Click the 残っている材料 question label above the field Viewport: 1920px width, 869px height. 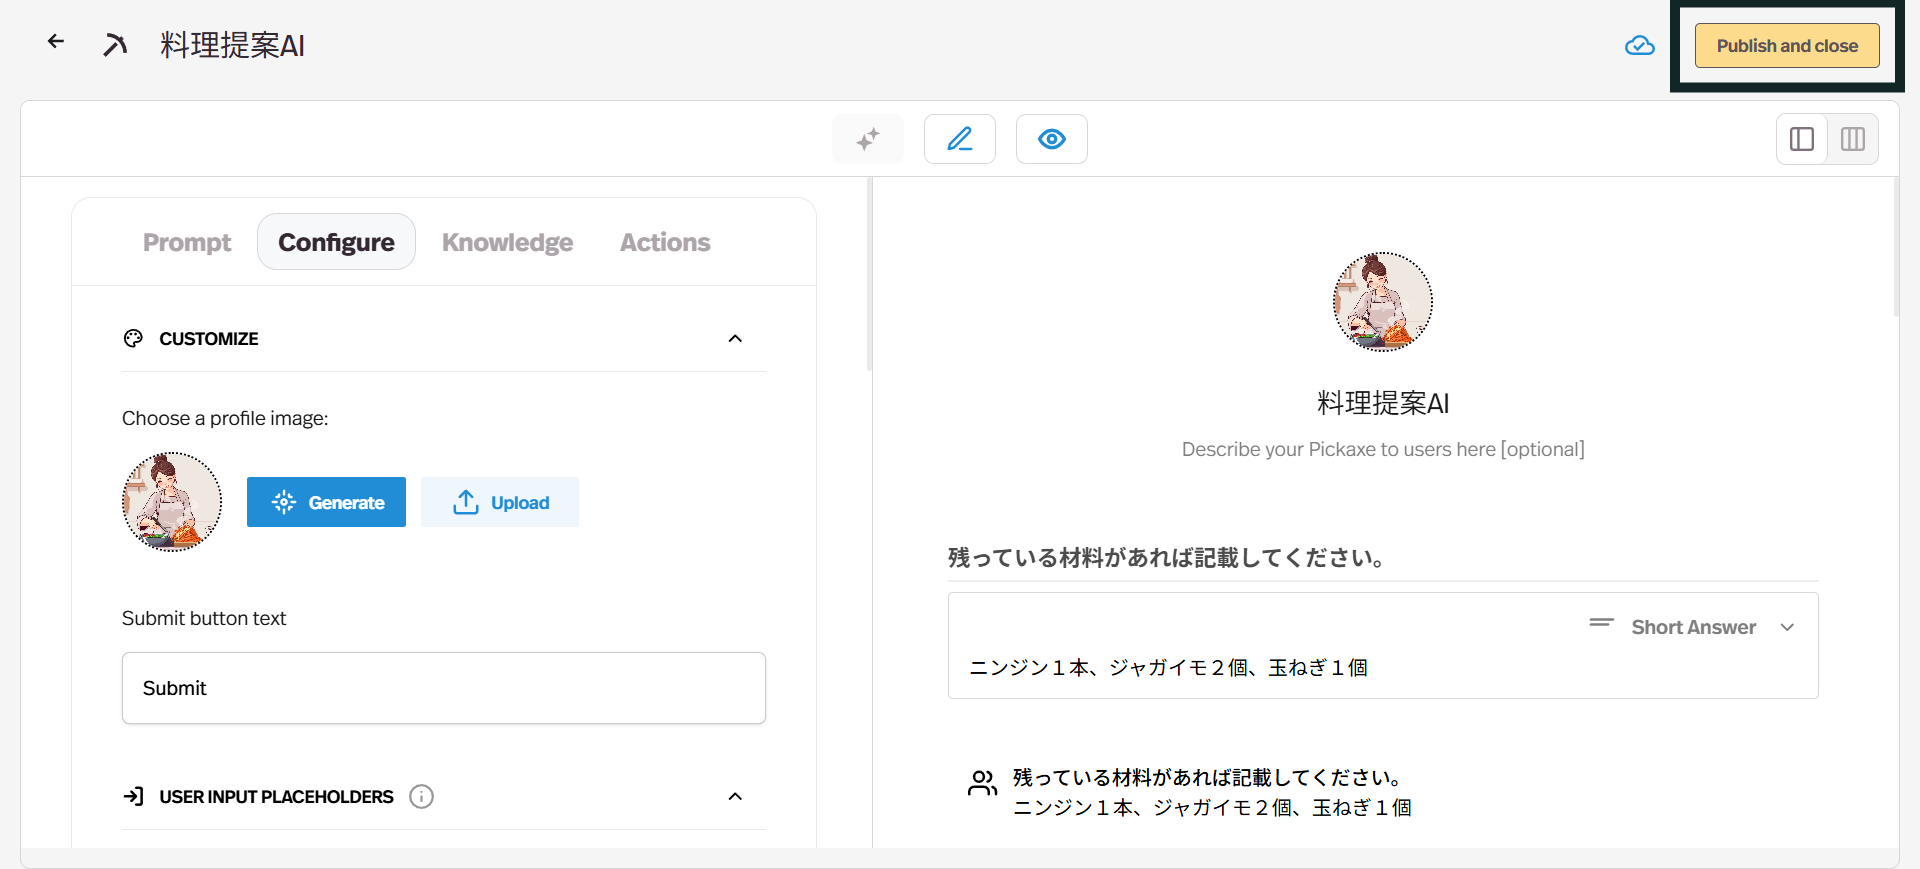(x=1166, y=557)
